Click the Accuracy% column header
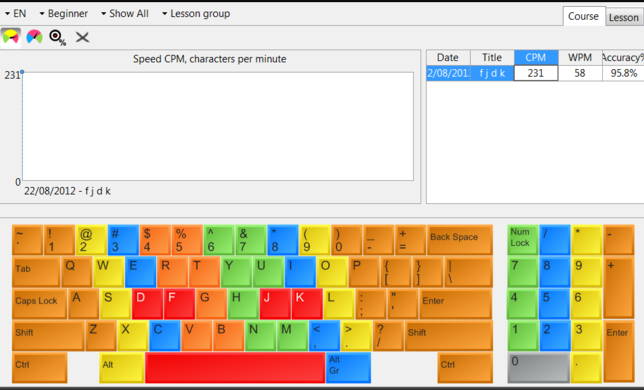The height and width of the screenshot is (390, 644). [623, 57]
